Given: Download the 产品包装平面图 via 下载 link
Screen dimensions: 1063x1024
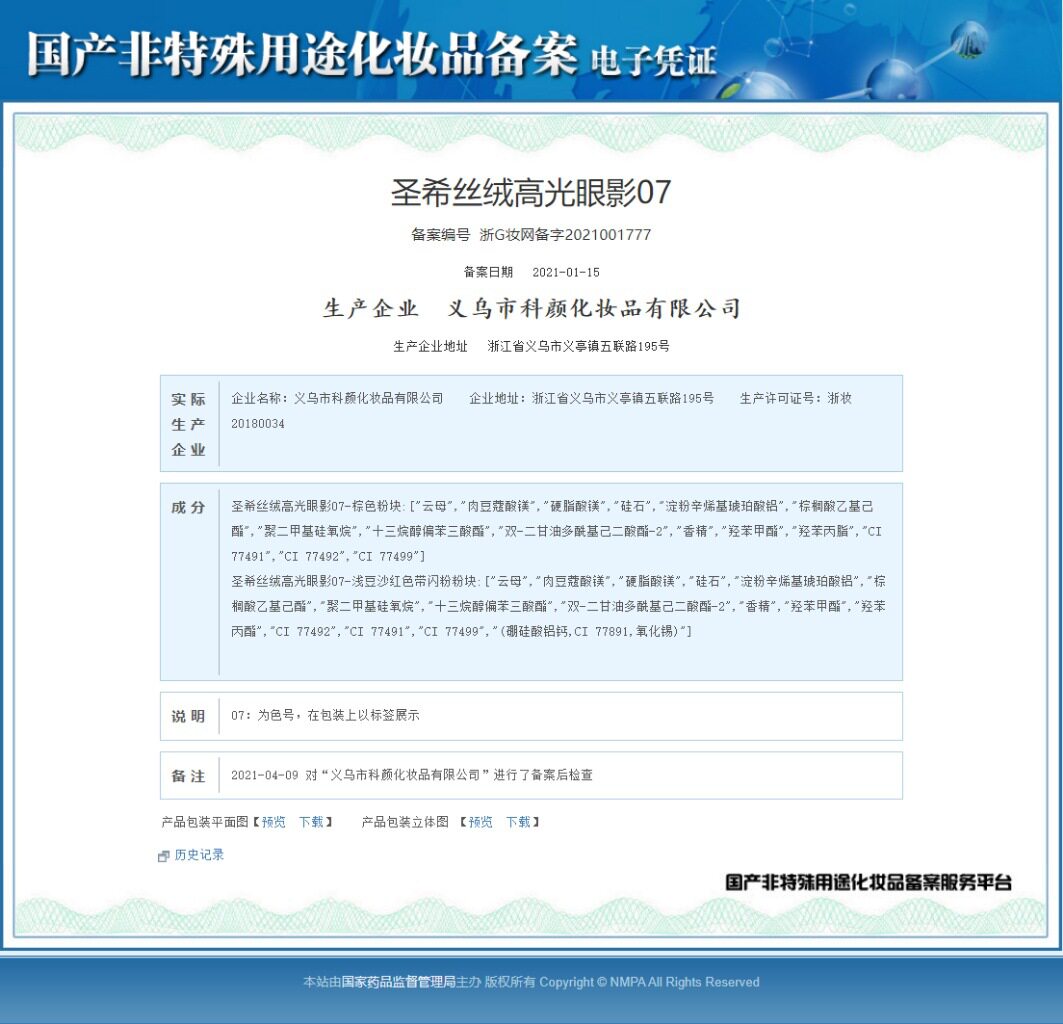Looking at the screenshot, I should (x=311, y=822).
